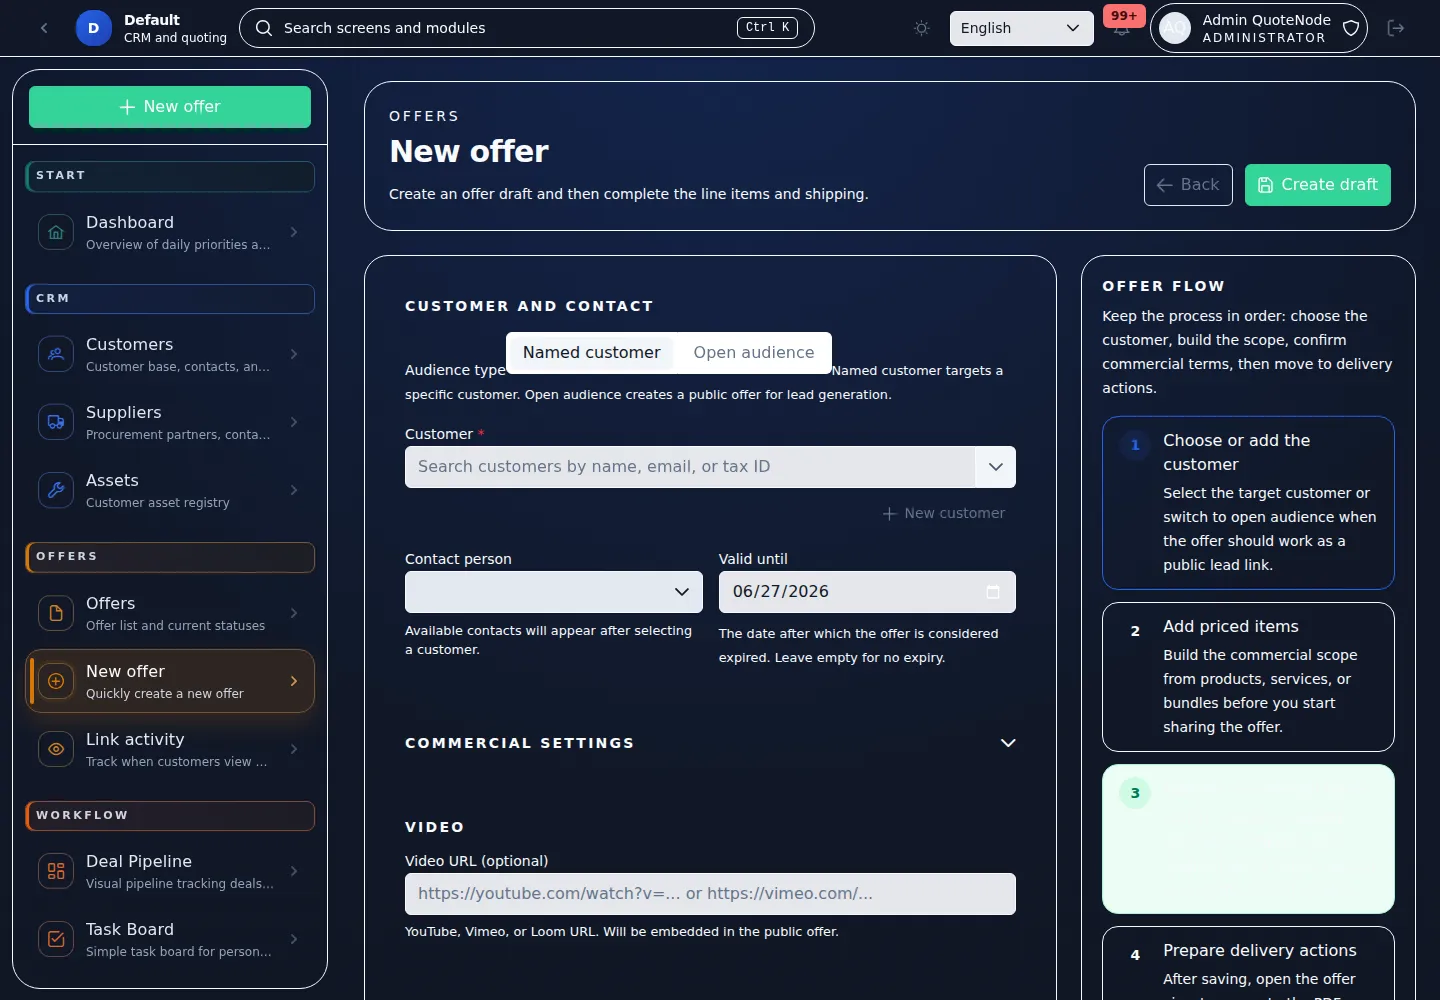Open Dashboard from the sidebar
The image size is (1440, 1000).
click(170, 232)
